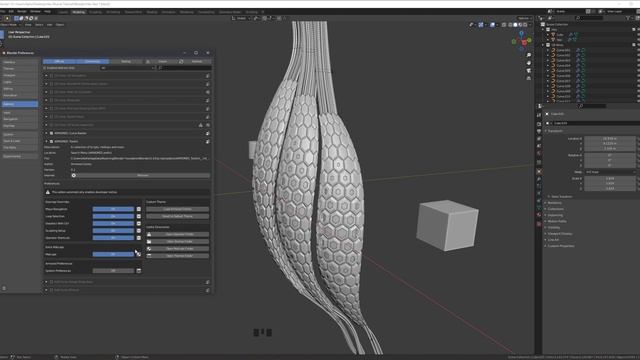Collapse the ARMORED Toolkit add-on details
This screenshot has width=640, height=360.
46,141
